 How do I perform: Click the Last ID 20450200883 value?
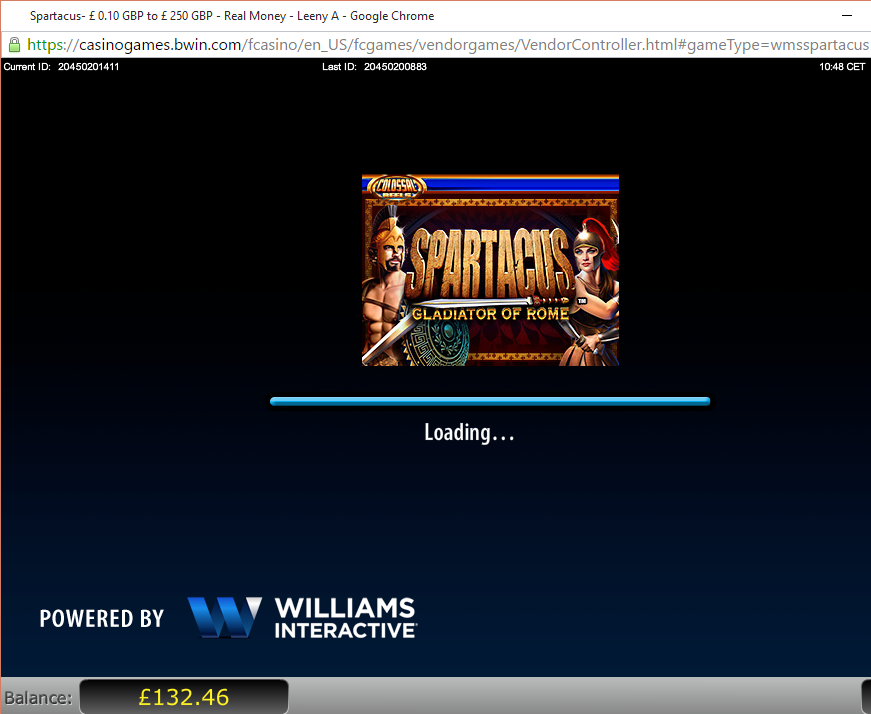[395, 67]
